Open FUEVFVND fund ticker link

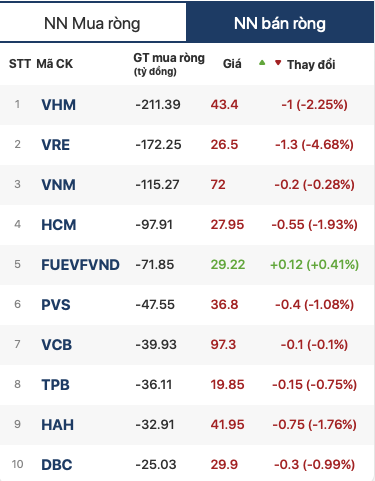click(x=80, y=265)
